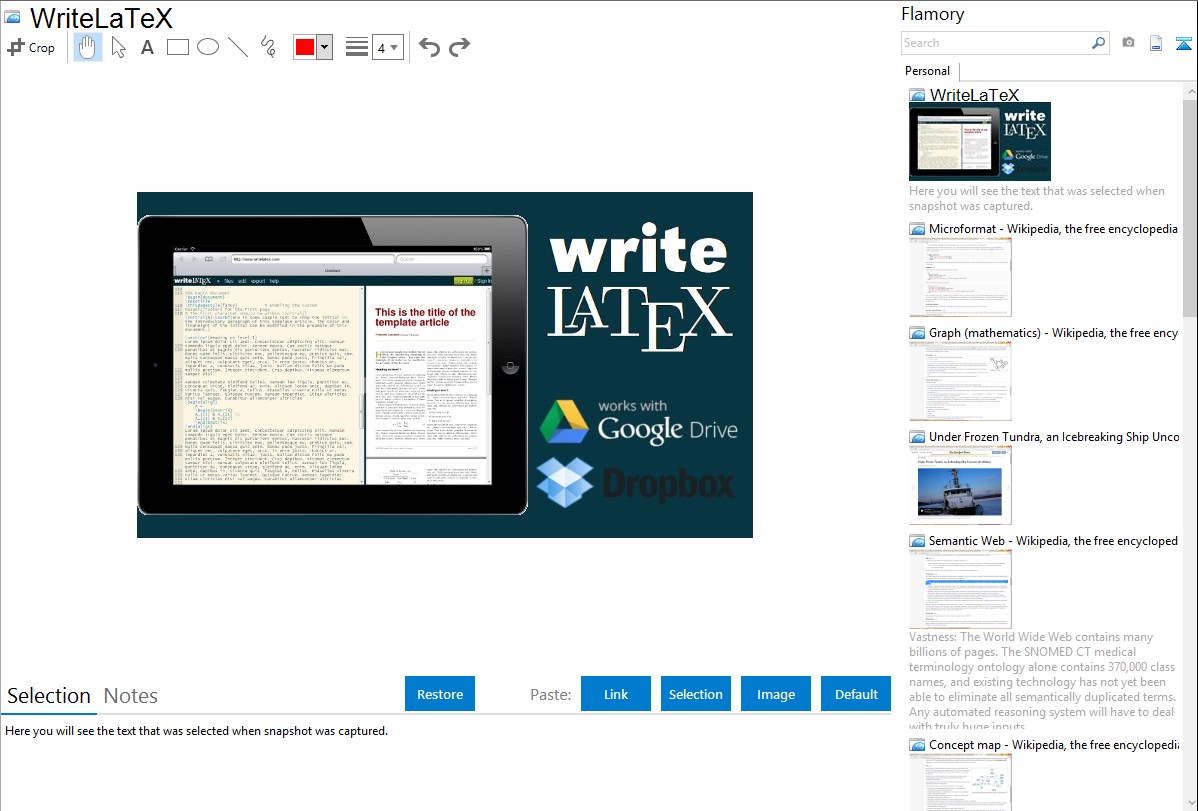The width and height of the screenshot is (1198, 811).
Task: Click the sidebar vertical scrollbar thumb
Action: click(x=1190, y=206)
